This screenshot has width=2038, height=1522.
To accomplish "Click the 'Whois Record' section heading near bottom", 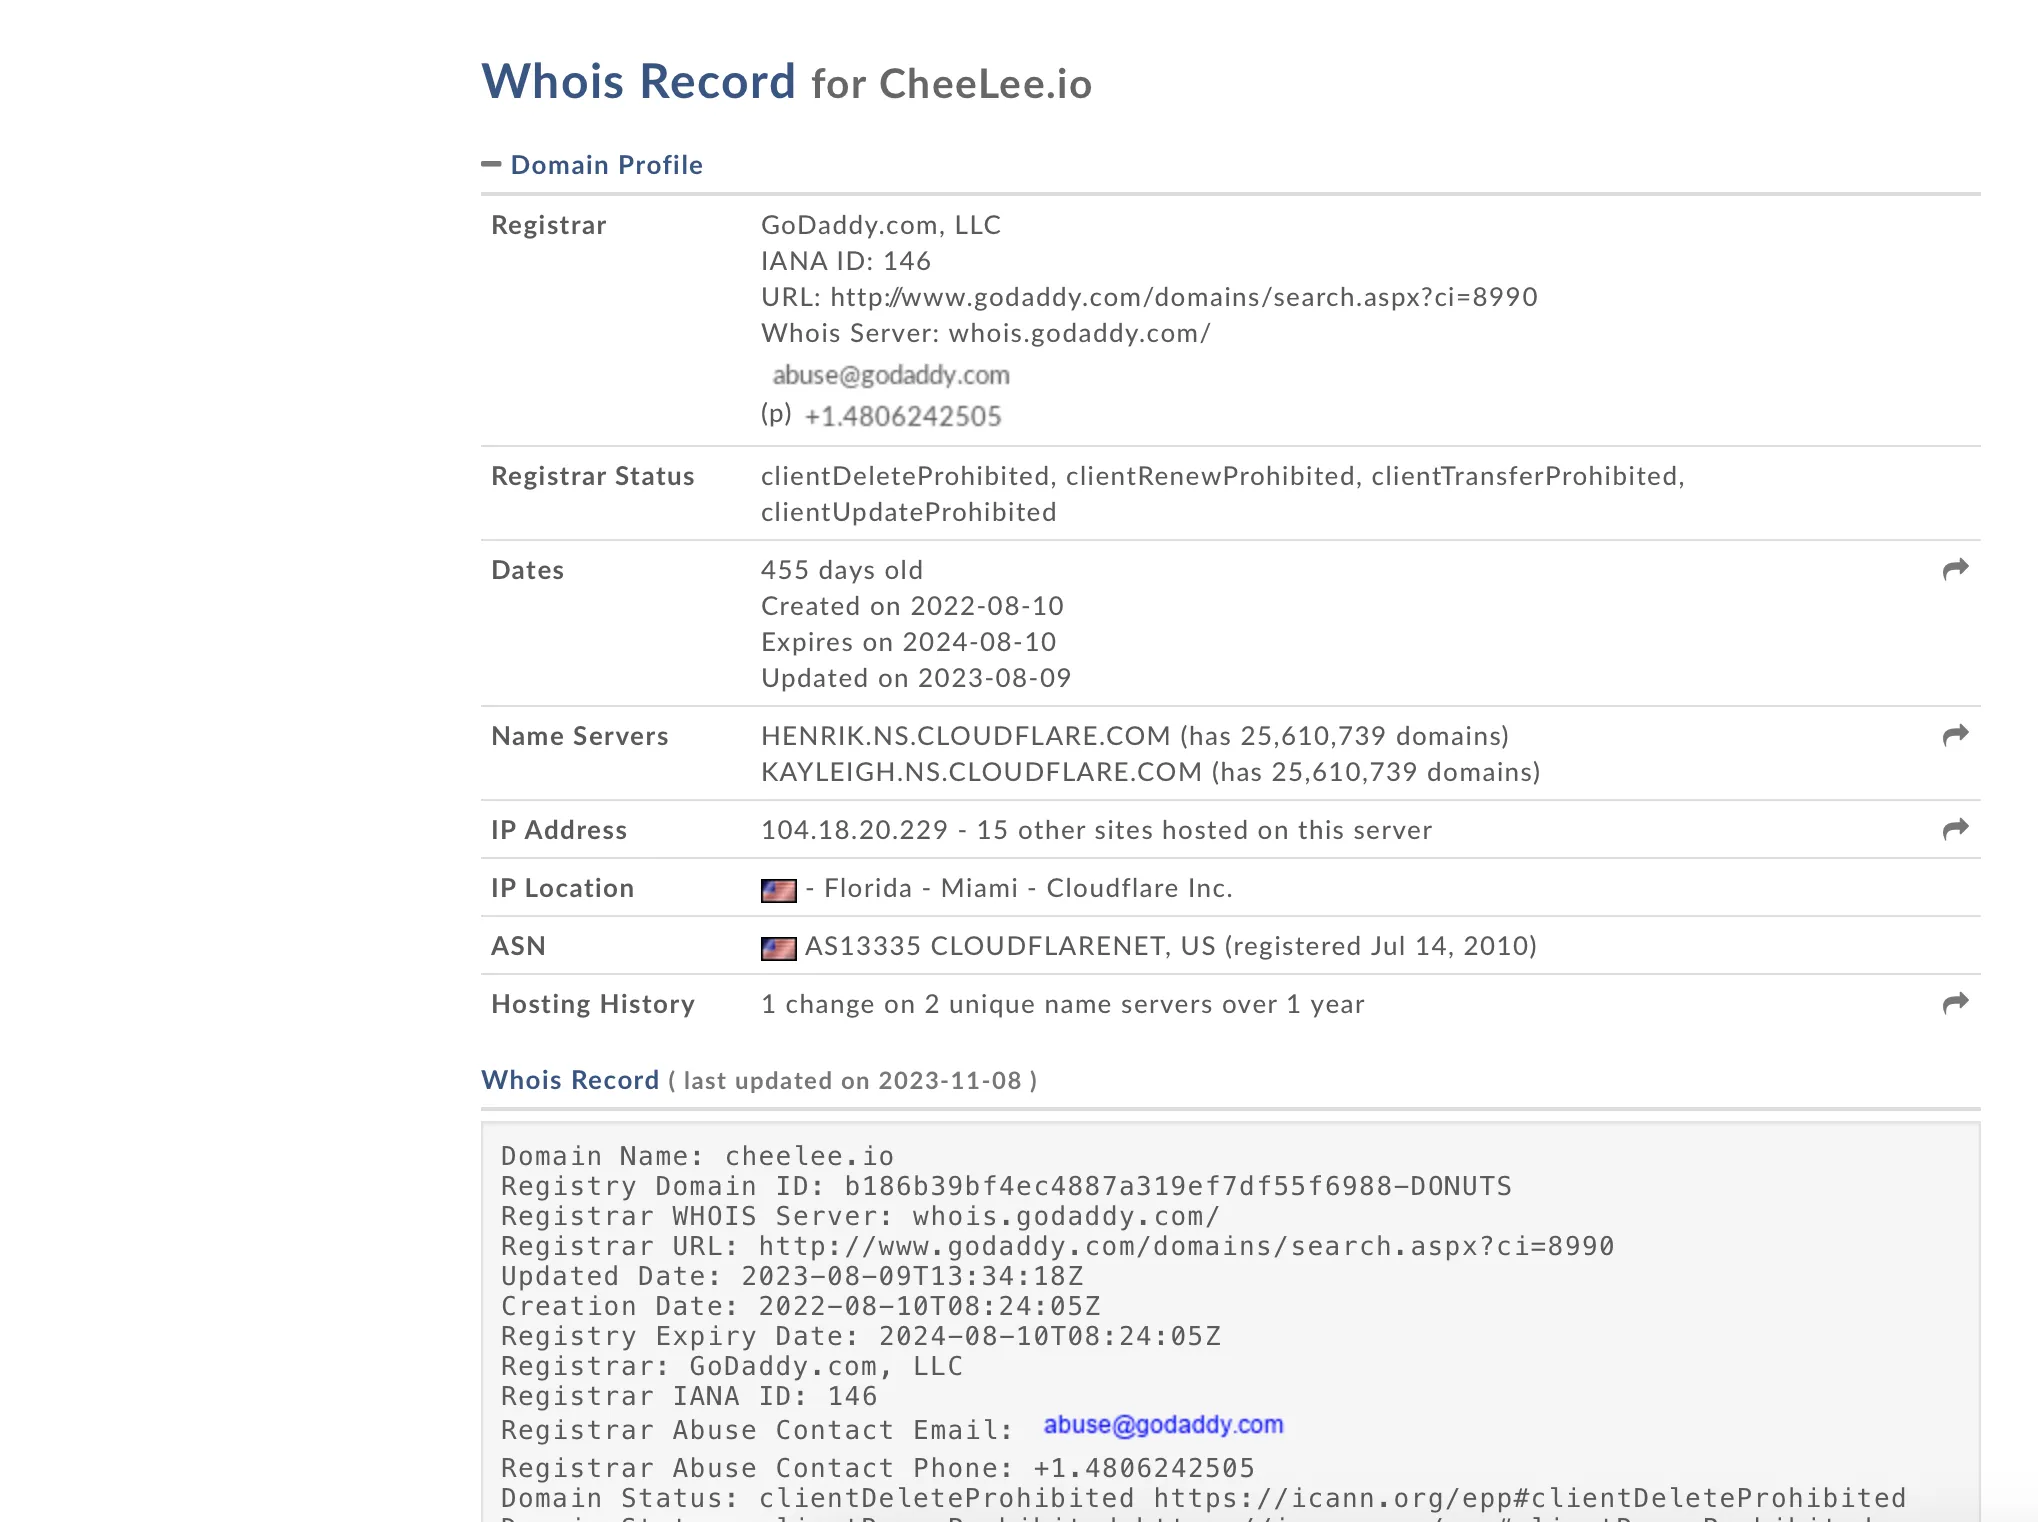I will (570, 1080).
